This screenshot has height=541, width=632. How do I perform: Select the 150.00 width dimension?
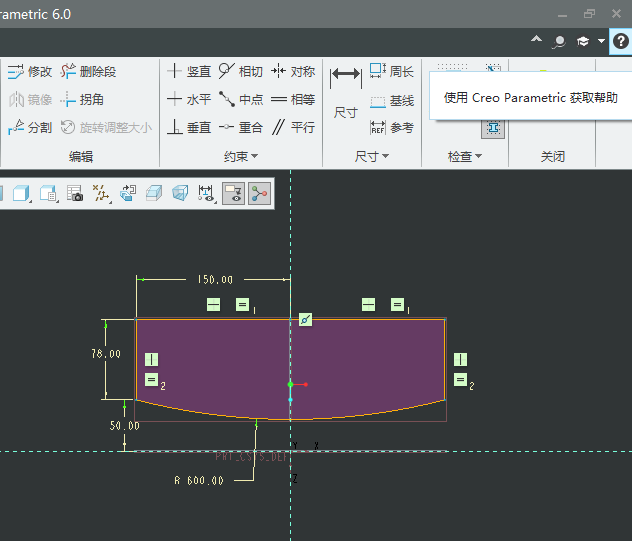pos(215,280)
